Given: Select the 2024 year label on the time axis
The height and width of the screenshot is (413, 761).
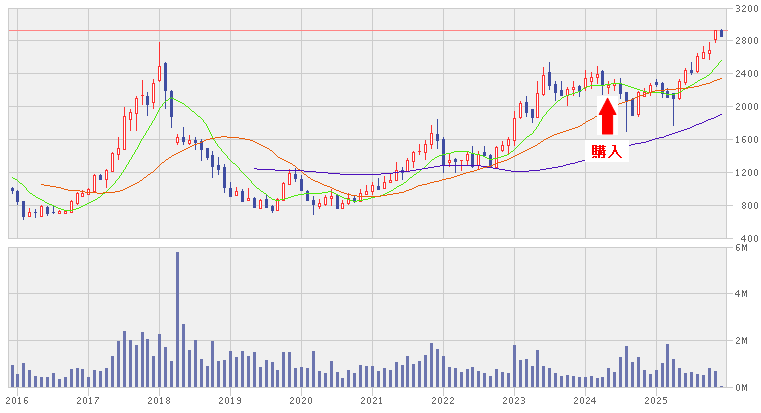Looking at the screenshot, I should point(585,400).
